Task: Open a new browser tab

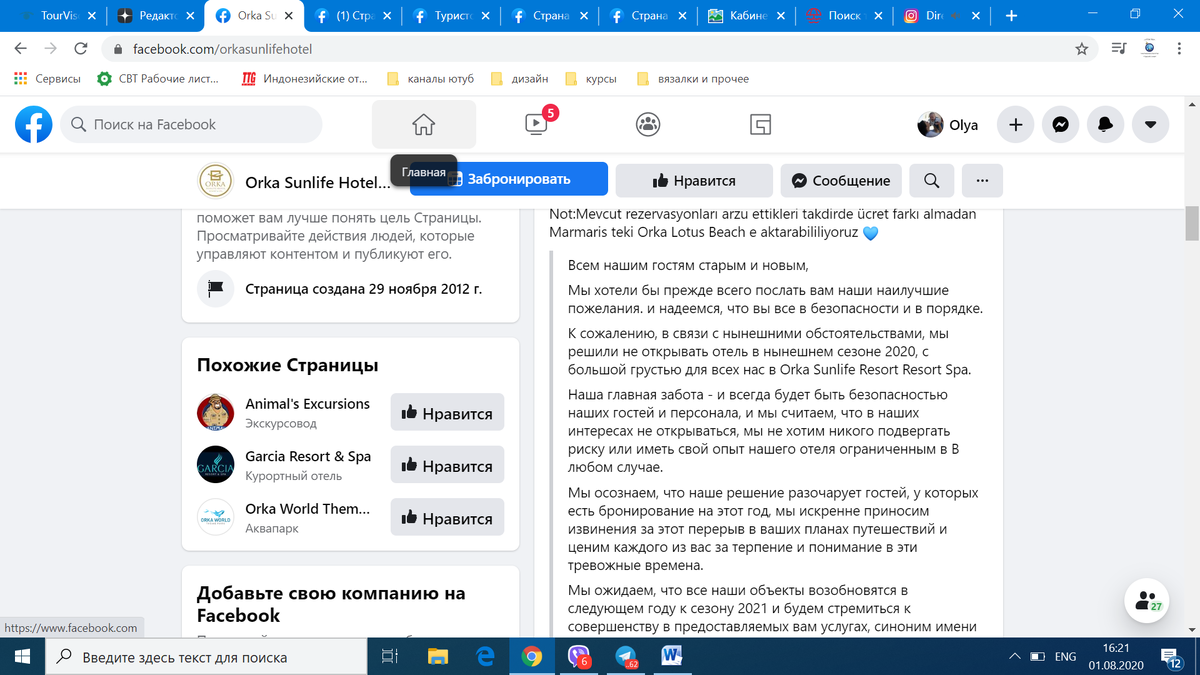Action: pos(1011,16)
